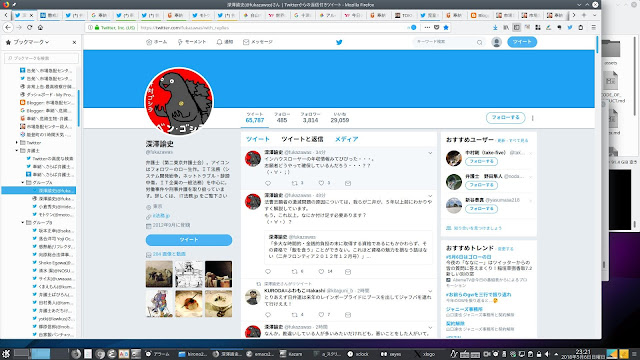
Task: Collapse the 弁護士 bookmark folder
Action: coord(17,151)
